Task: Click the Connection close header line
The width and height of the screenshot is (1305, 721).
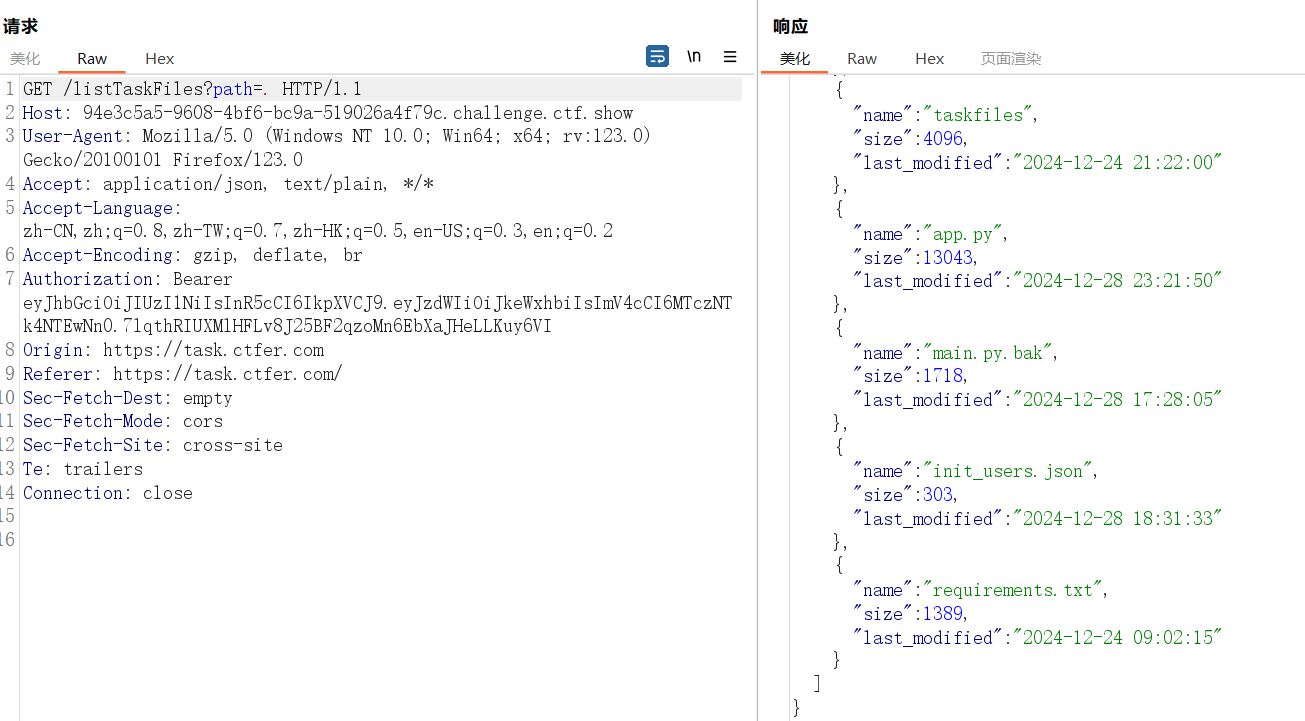Action: pos(108,493)
